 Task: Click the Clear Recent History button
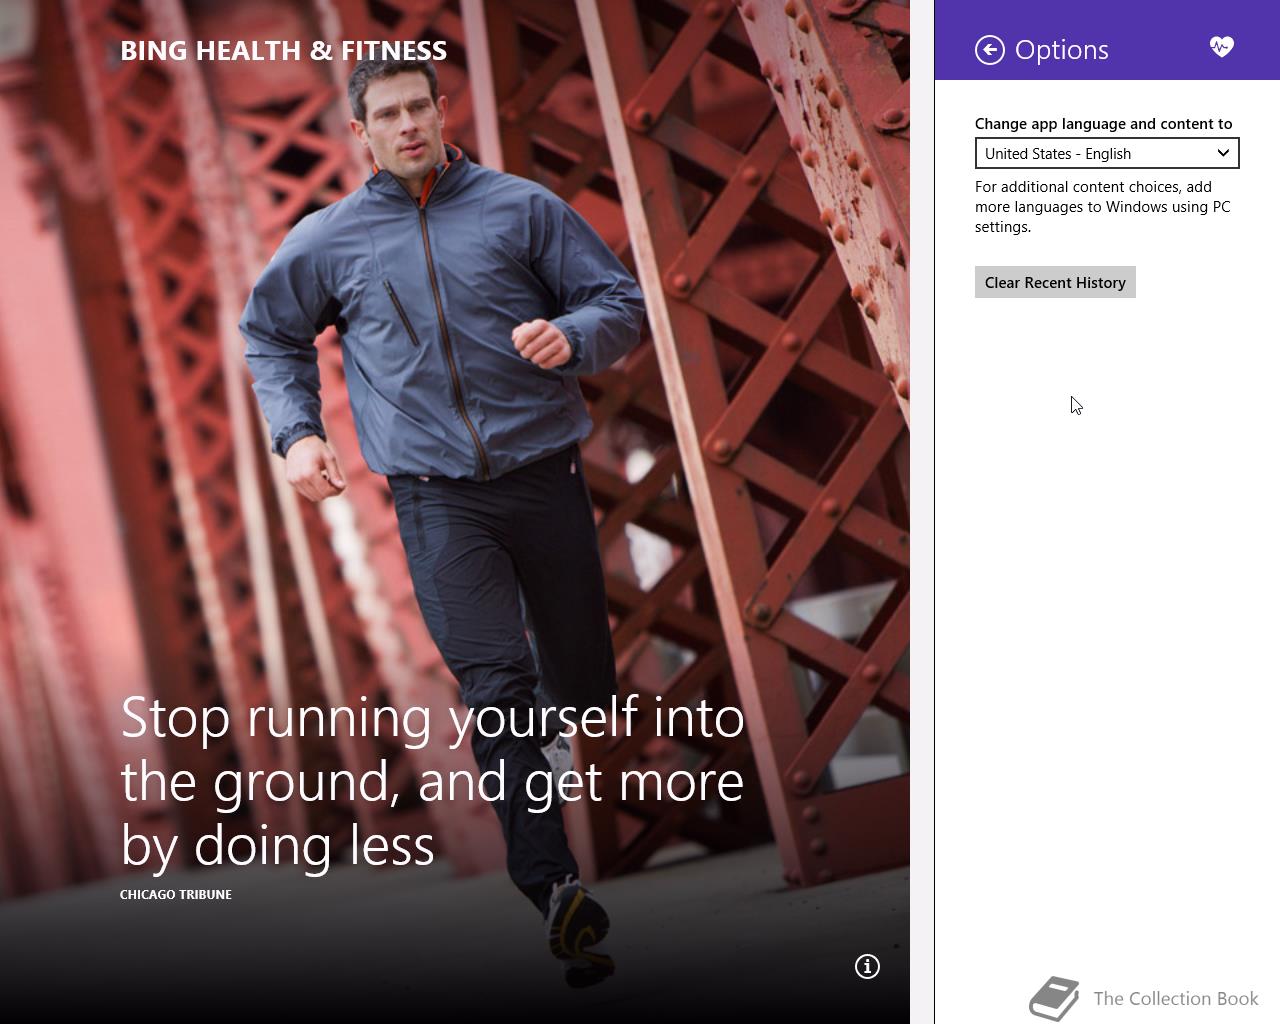(1055, 282)
